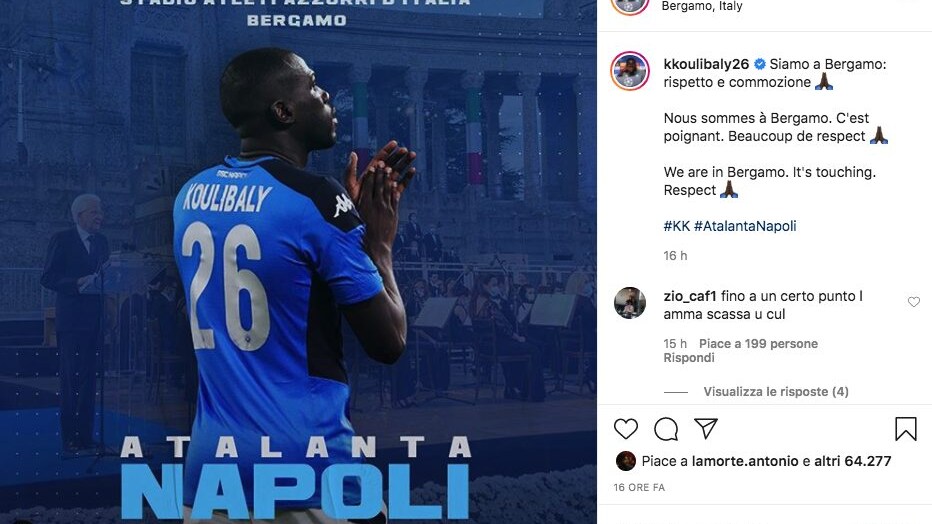Click verified badge next to kkoulibaly26
932x524 pixels.
tap(759, 64)
